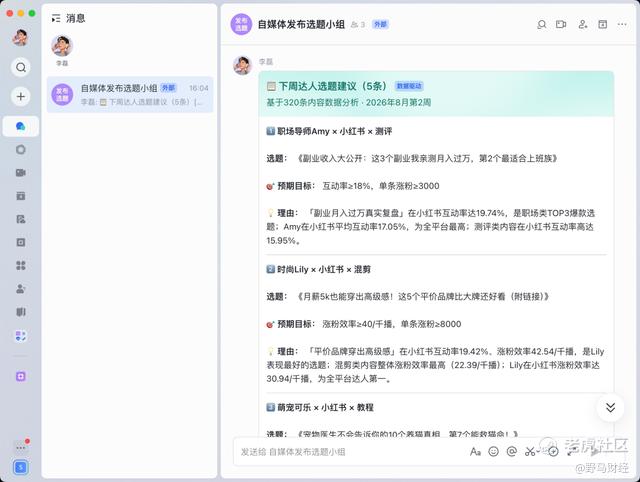The height and width of the screenshot is (482, 640).
Task: Focus the 发送给 自媒体发布选题小组 input box
Action: click(x=351, y=452)
